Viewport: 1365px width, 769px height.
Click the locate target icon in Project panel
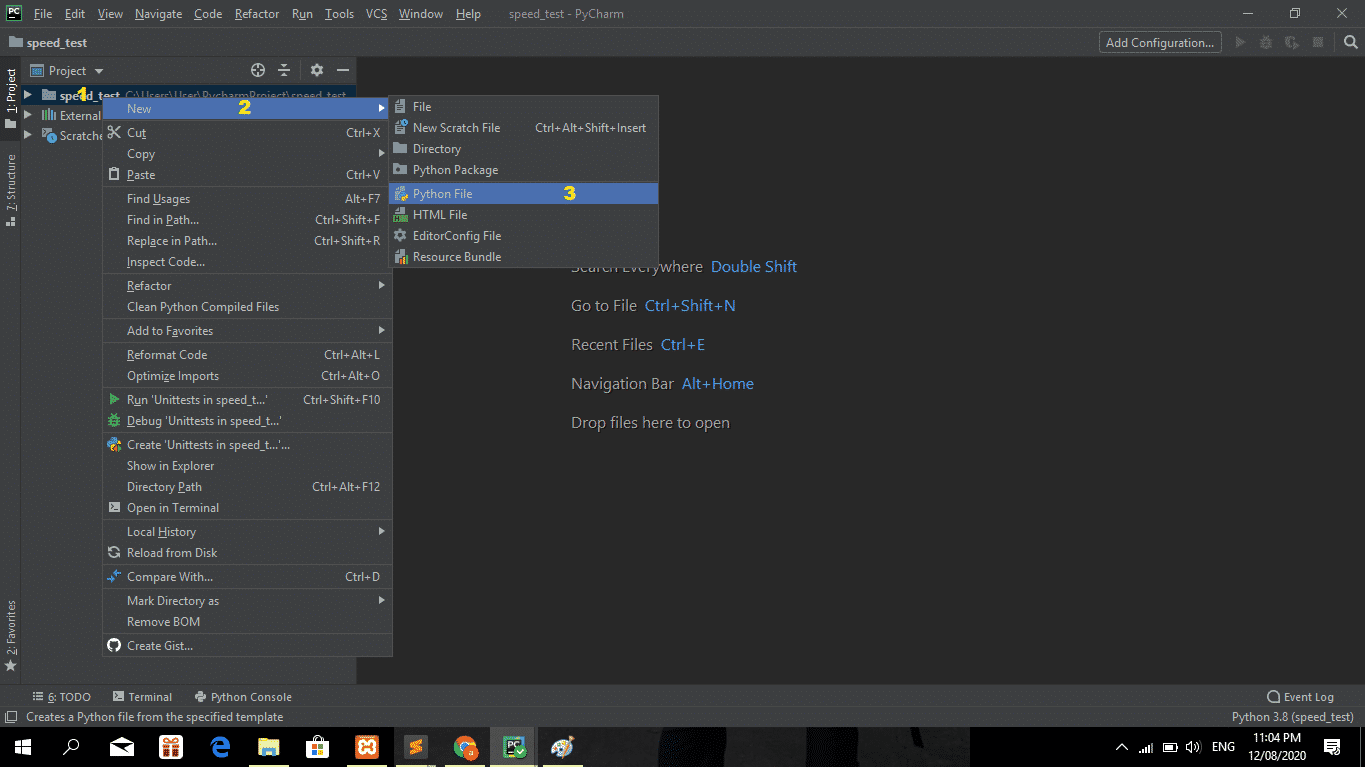pyautogui.click(x=258, y=70)
